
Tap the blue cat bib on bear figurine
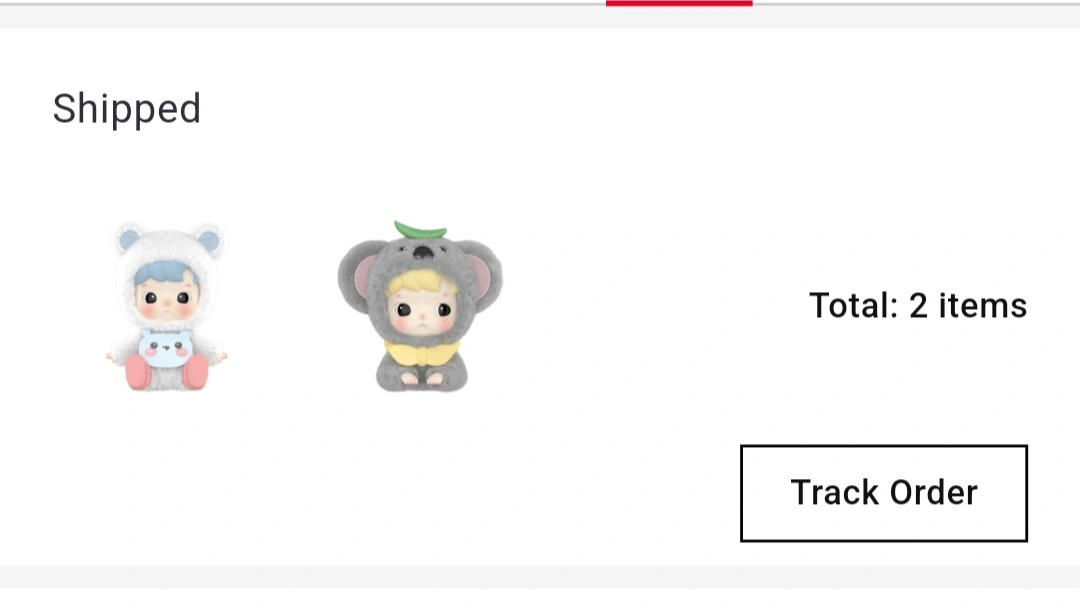pos(166,348)
